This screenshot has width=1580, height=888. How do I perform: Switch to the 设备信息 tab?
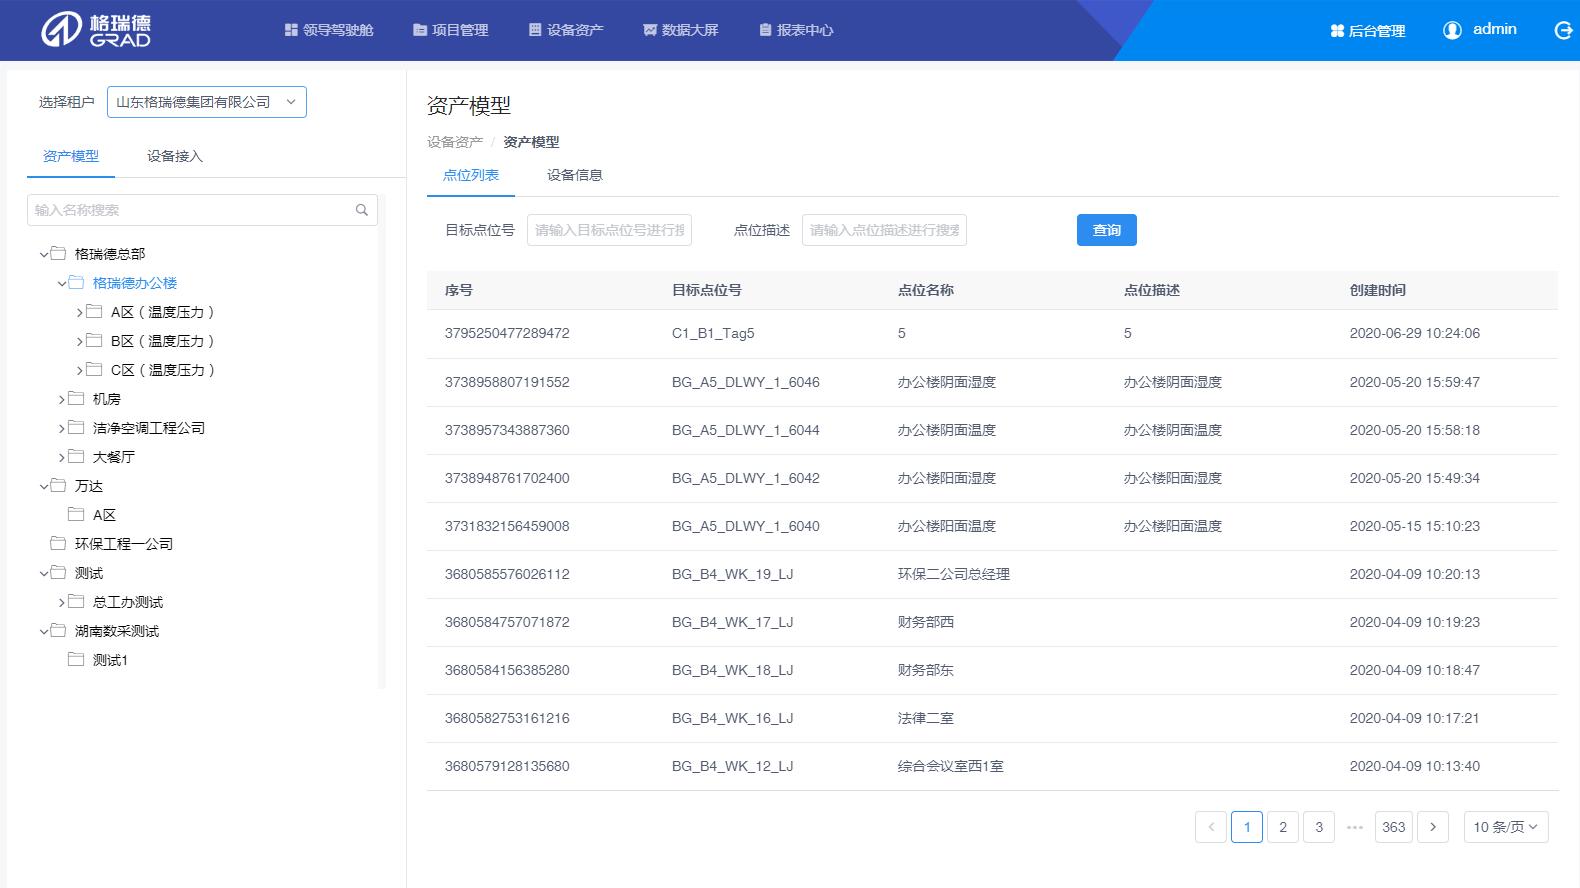coord(574,175)
